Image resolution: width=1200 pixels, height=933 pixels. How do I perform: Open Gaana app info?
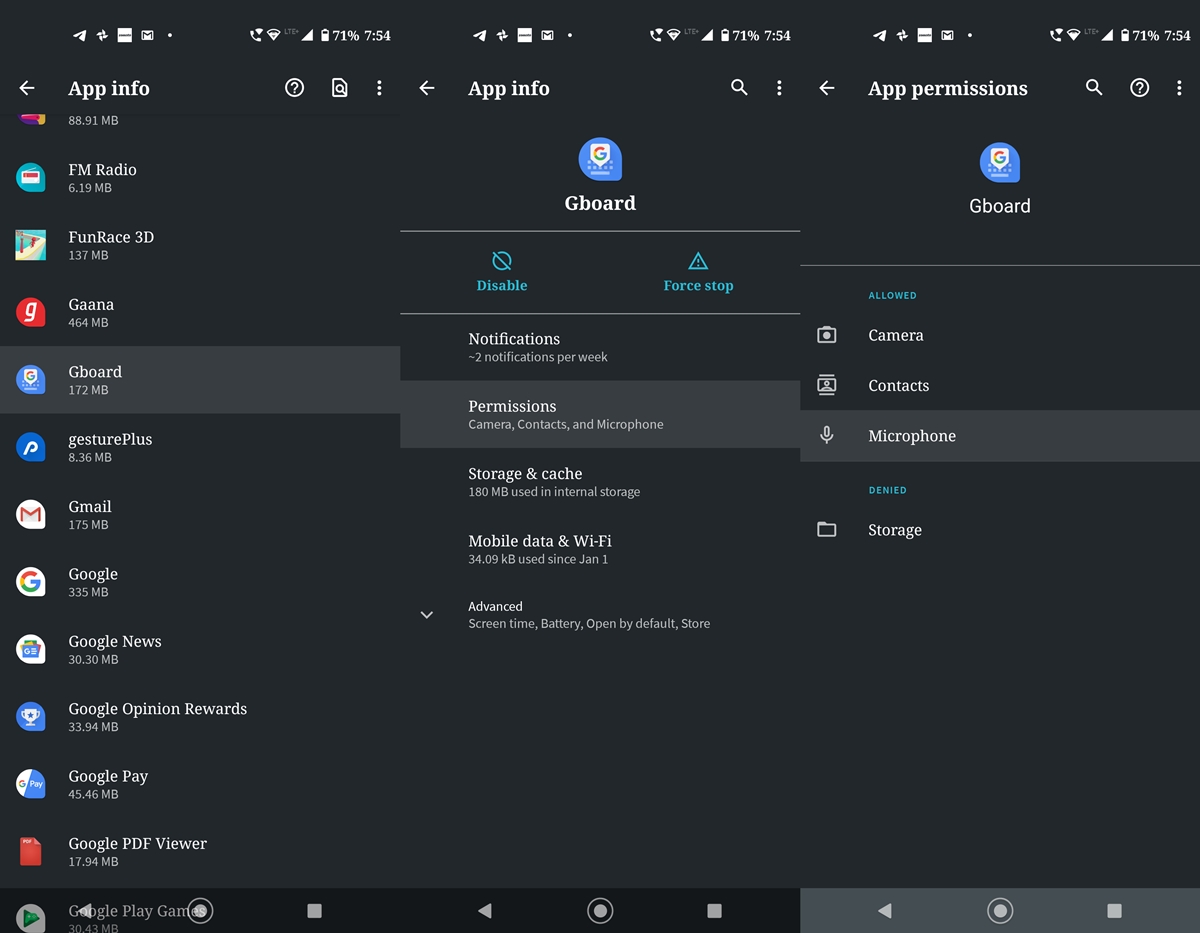click(200, 312)
